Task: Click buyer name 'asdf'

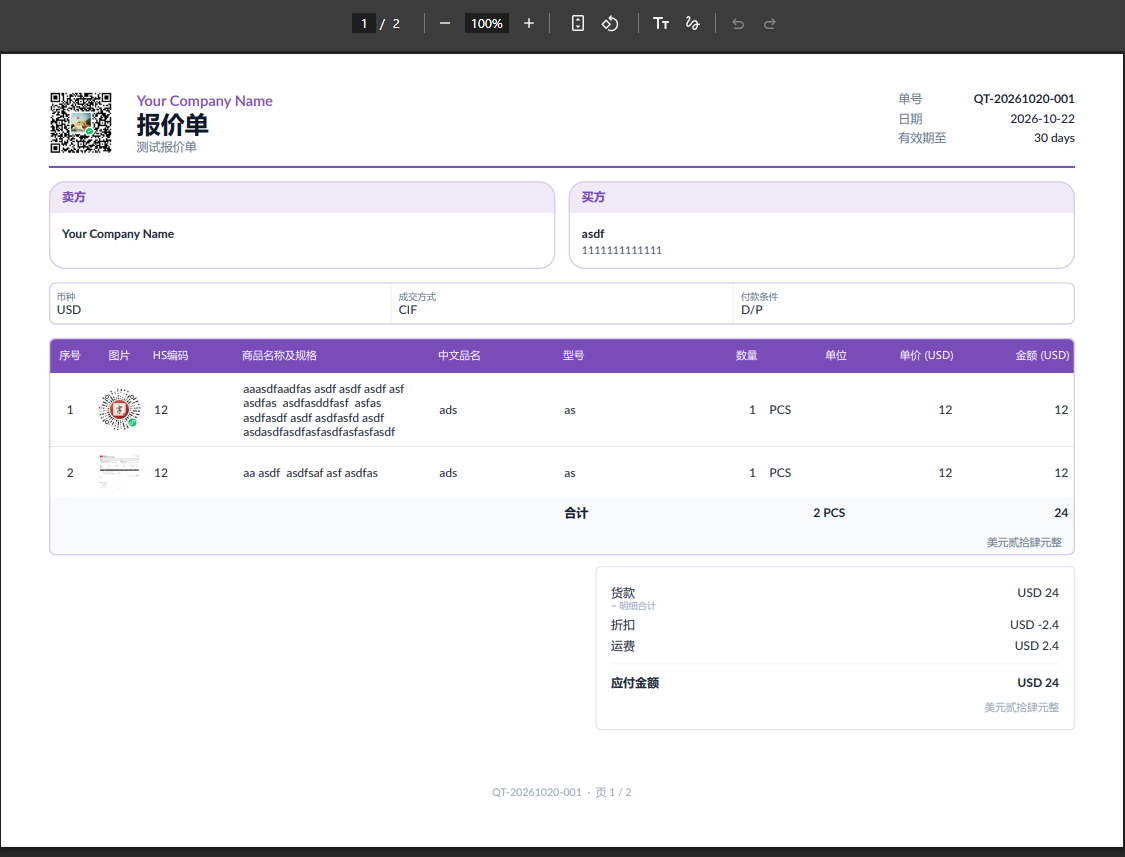Action: tap(593, 234)
